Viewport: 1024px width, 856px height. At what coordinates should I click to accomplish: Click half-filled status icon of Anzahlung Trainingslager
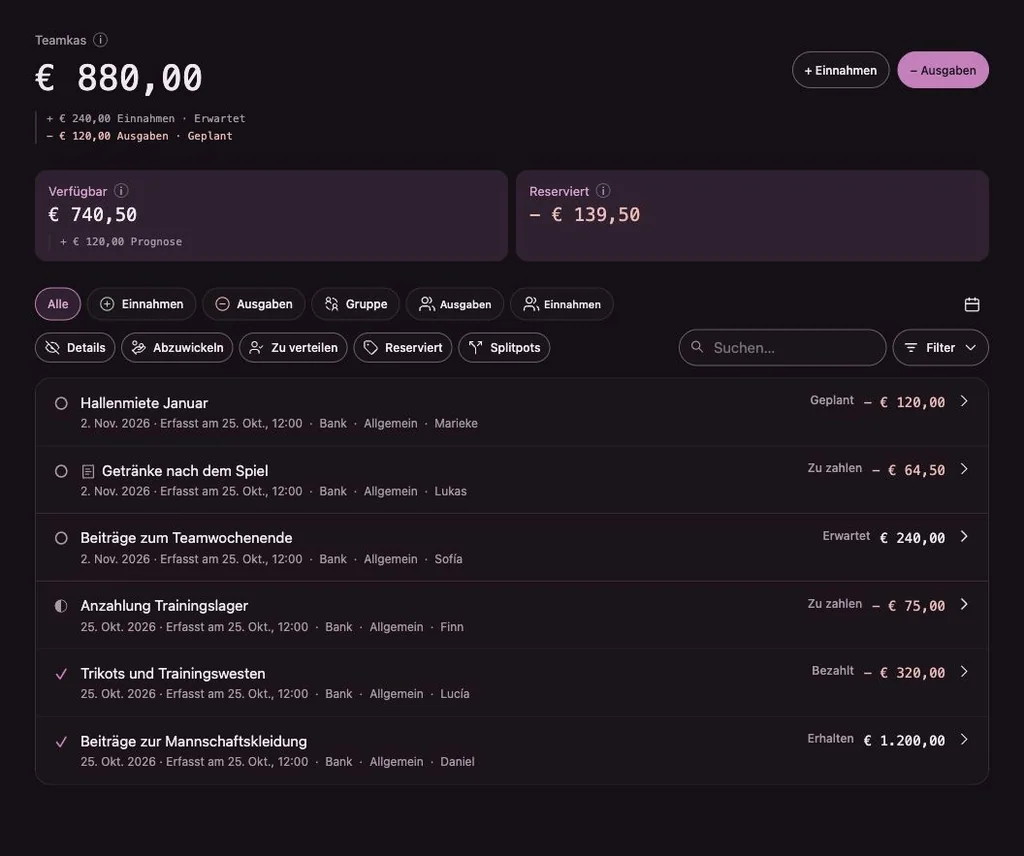point(61,606)
